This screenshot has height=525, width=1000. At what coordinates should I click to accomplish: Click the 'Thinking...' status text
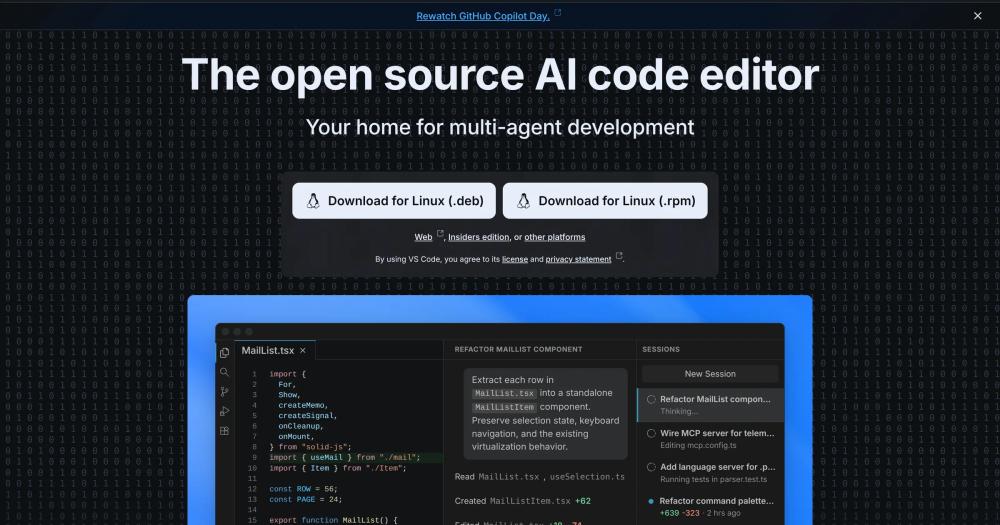tap(679, 411)
